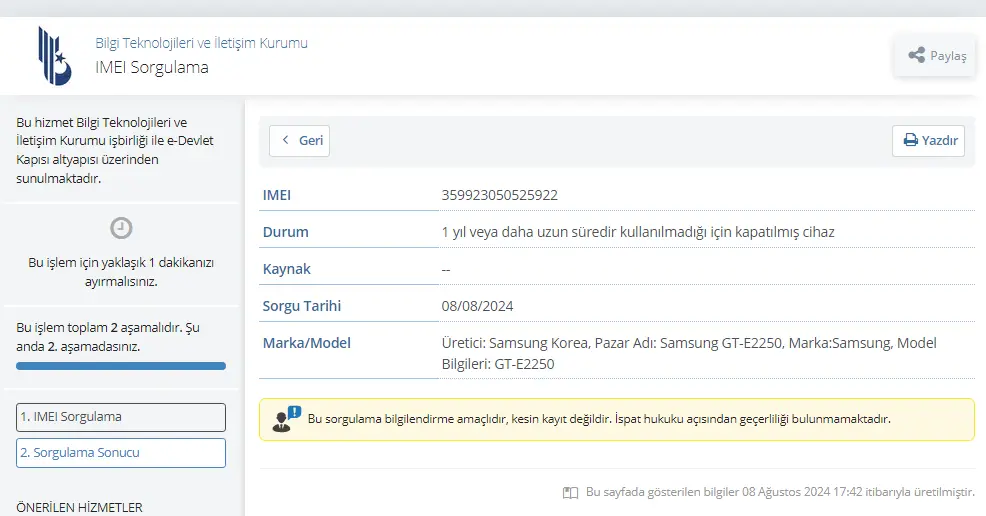Click the Samsung GT-E2250 model details text
Viewport: 986px width, 516px height.
(689, 353)
